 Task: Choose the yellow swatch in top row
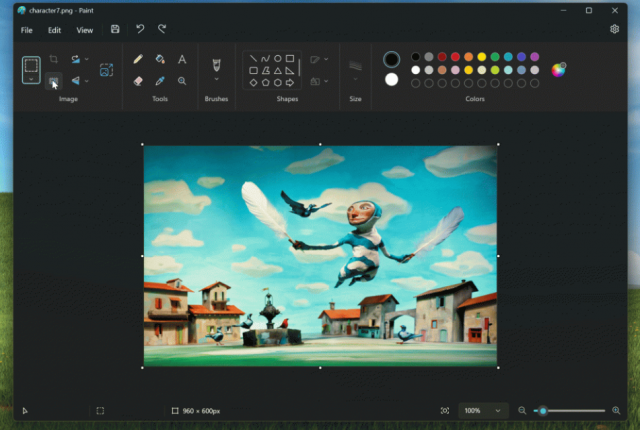click(x=482, y=57)
